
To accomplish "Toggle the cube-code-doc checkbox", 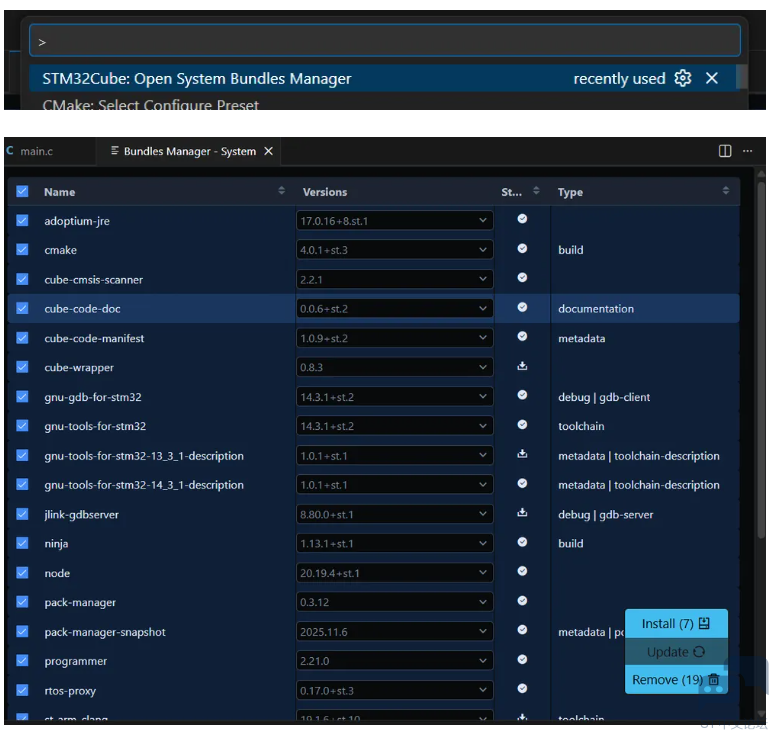I will coord(22,308).
